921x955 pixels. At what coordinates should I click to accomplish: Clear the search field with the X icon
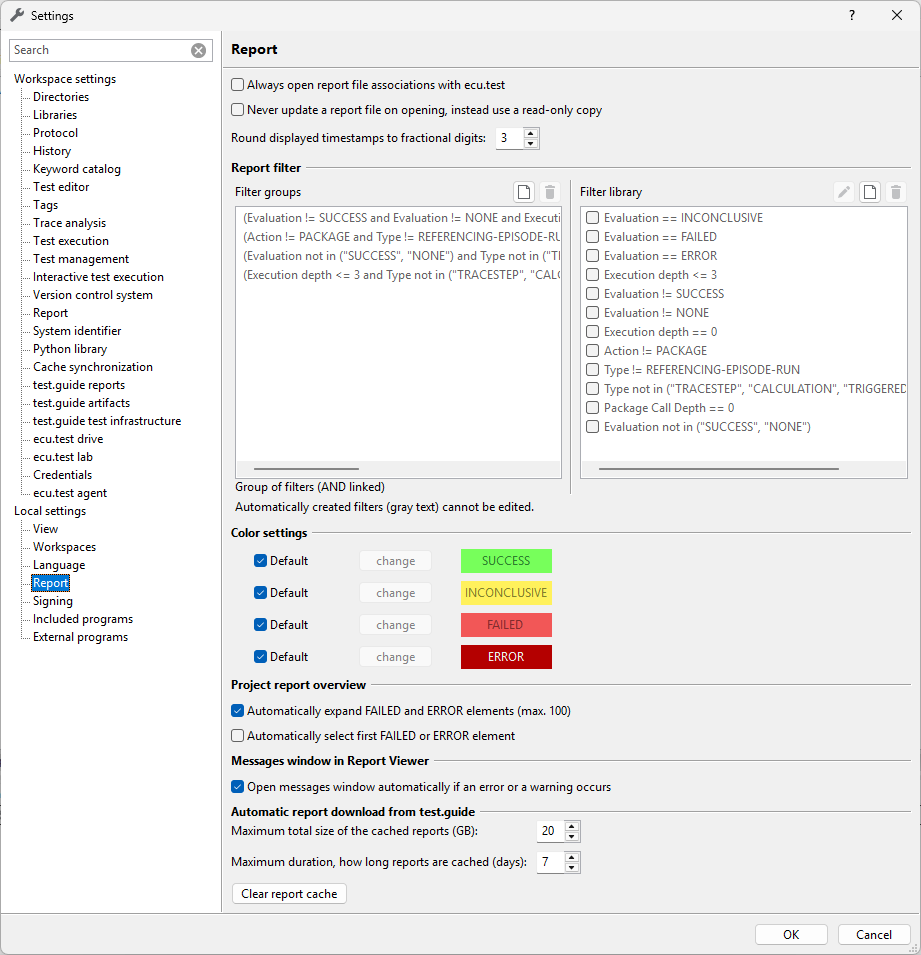(199, 51)
